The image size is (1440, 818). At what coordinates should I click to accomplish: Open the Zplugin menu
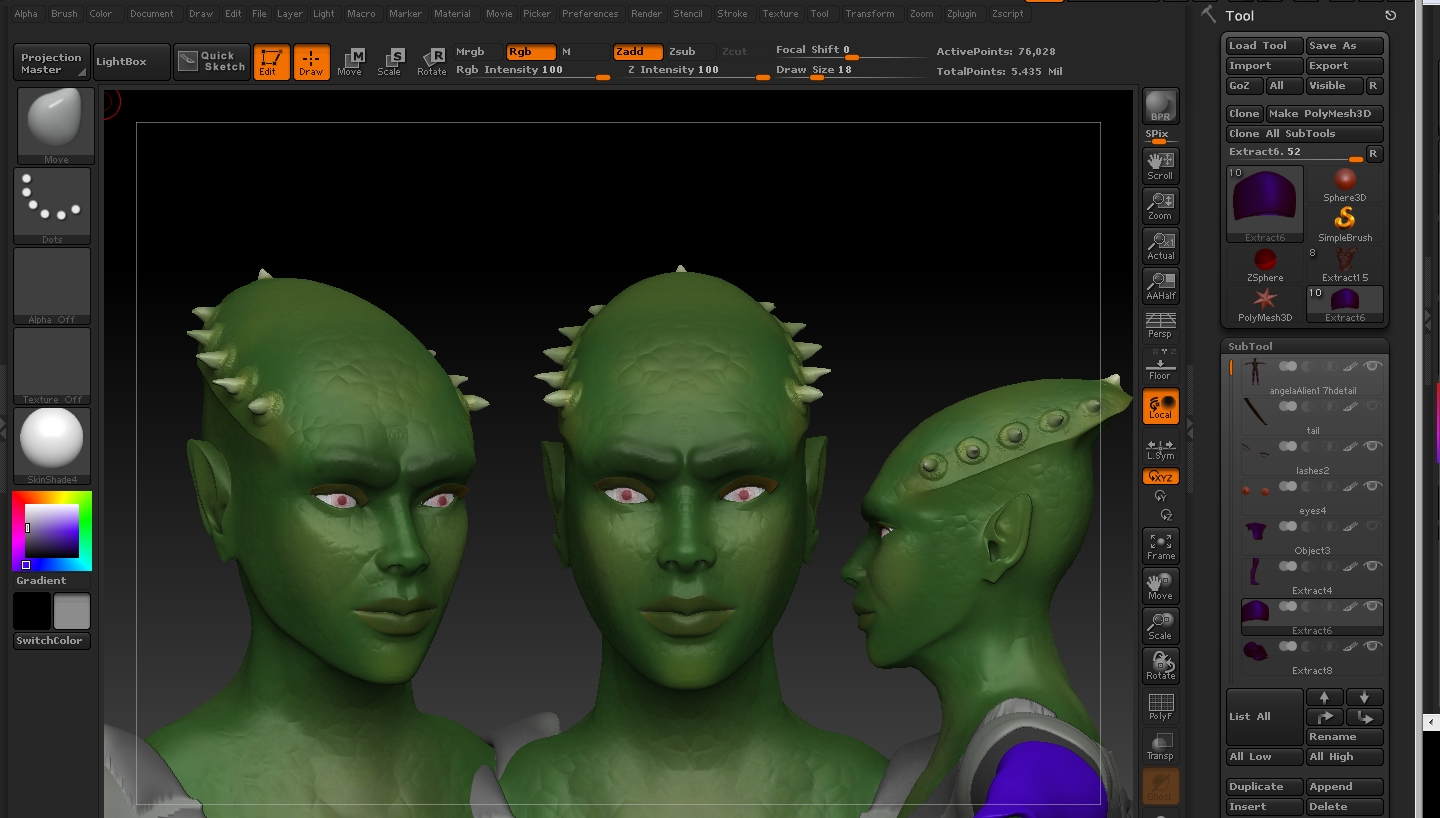(x=962, y=14)
